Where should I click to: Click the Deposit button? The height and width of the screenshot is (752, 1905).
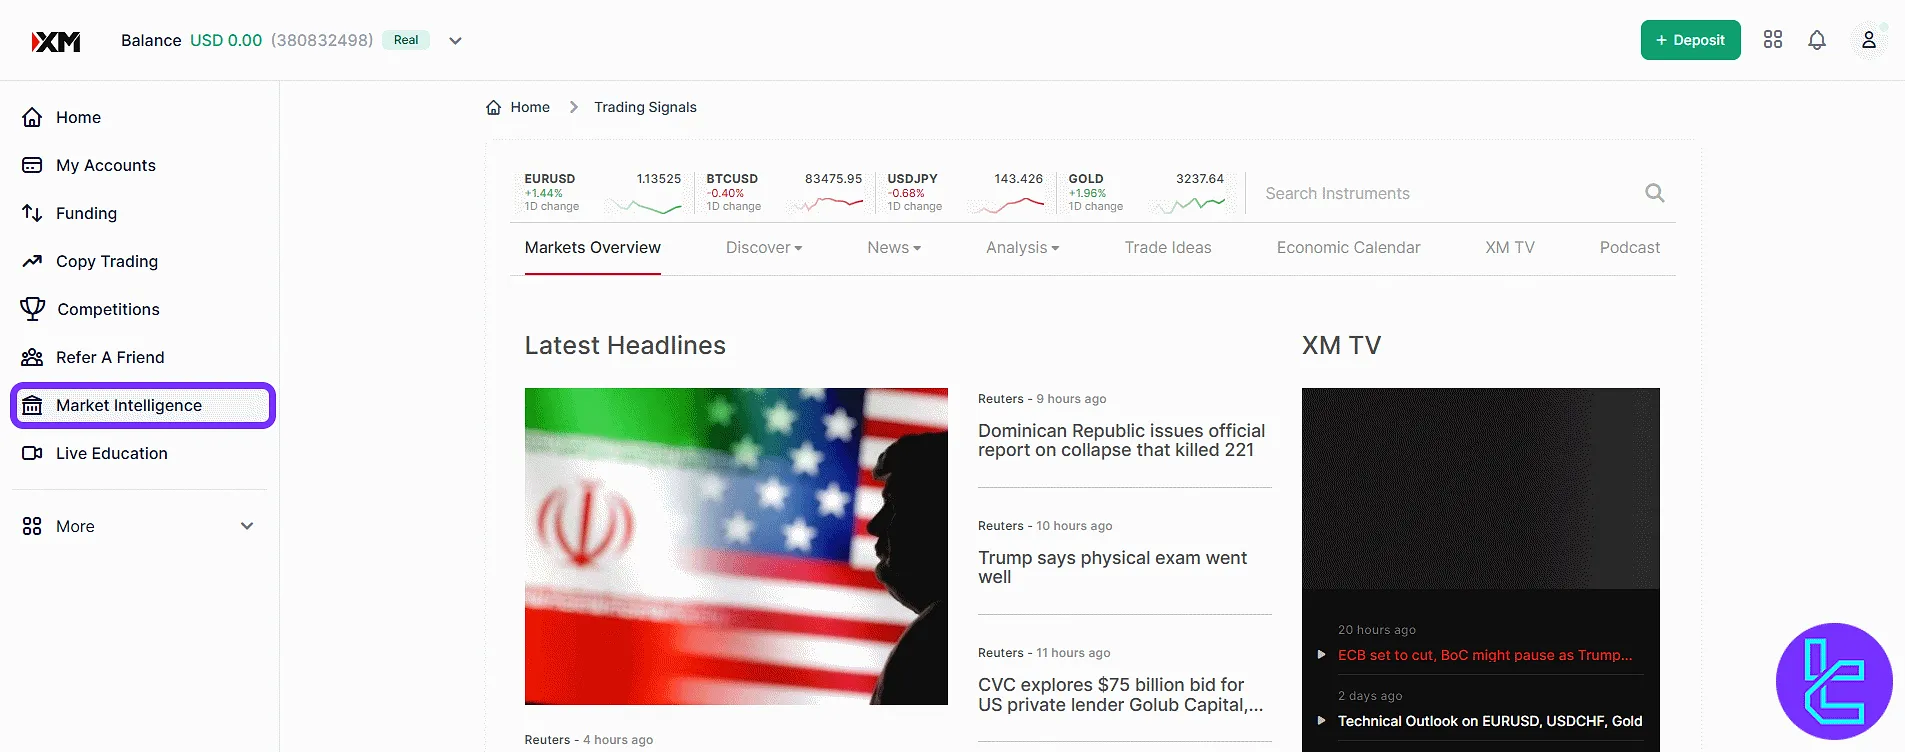(x=1690, y=40)
